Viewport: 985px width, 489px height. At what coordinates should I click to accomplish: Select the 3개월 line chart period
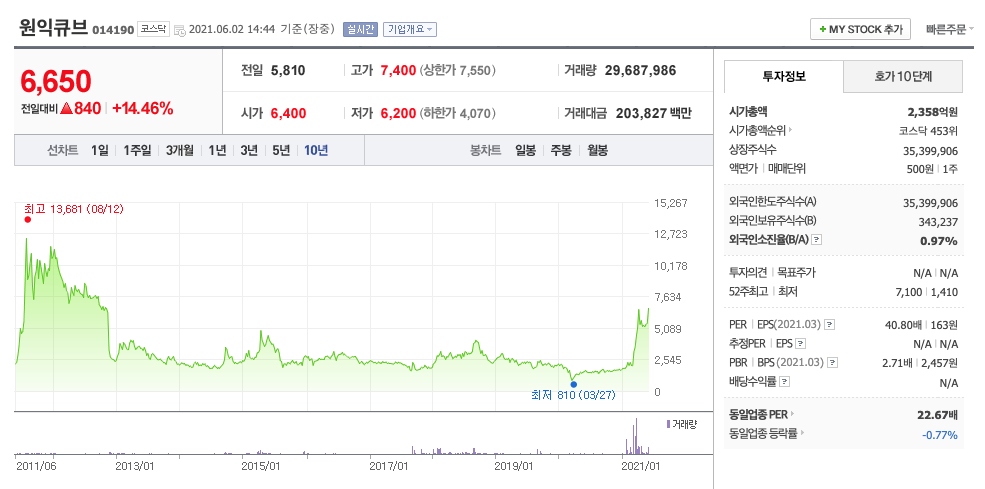click(x=180, y=151)
